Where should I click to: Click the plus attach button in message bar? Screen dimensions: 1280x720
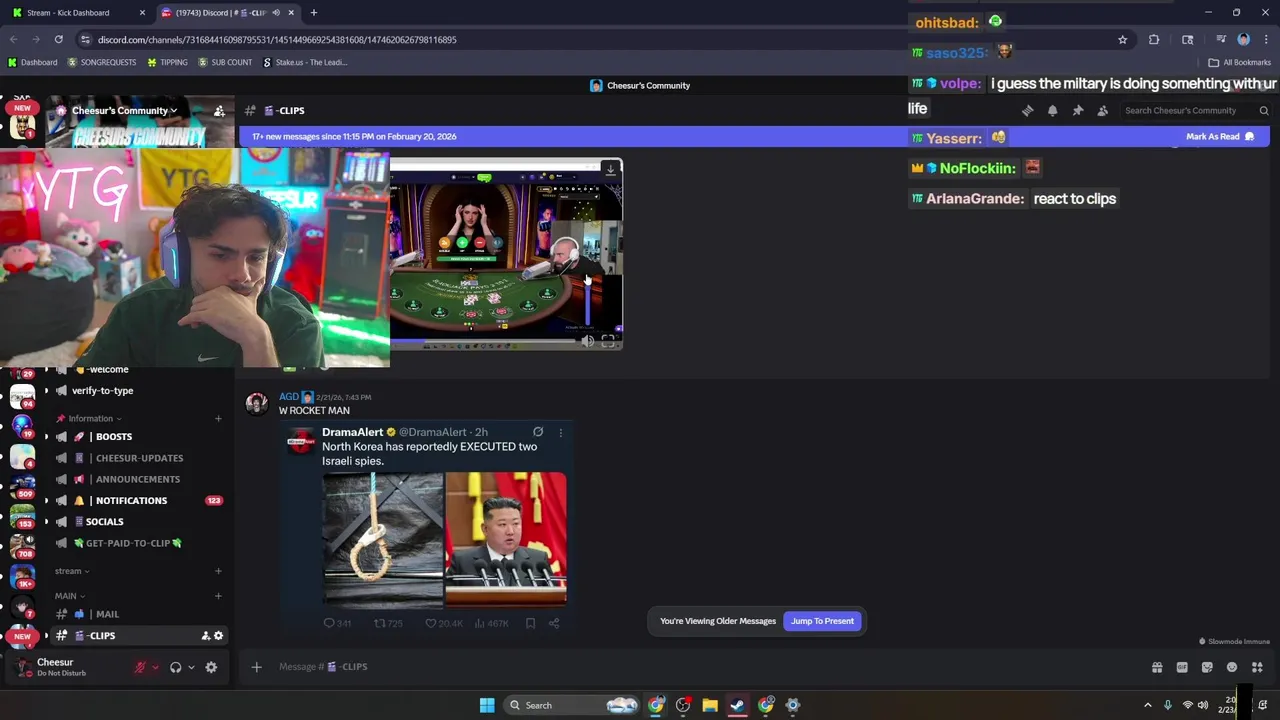click(x=256, y=667)
